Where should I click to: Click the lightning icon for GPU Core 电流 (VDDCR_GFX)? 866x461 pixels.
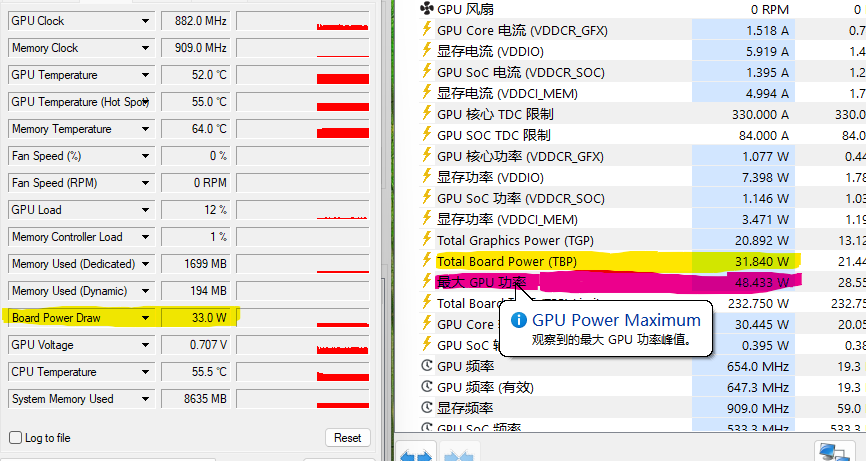(x=426, y=29)
